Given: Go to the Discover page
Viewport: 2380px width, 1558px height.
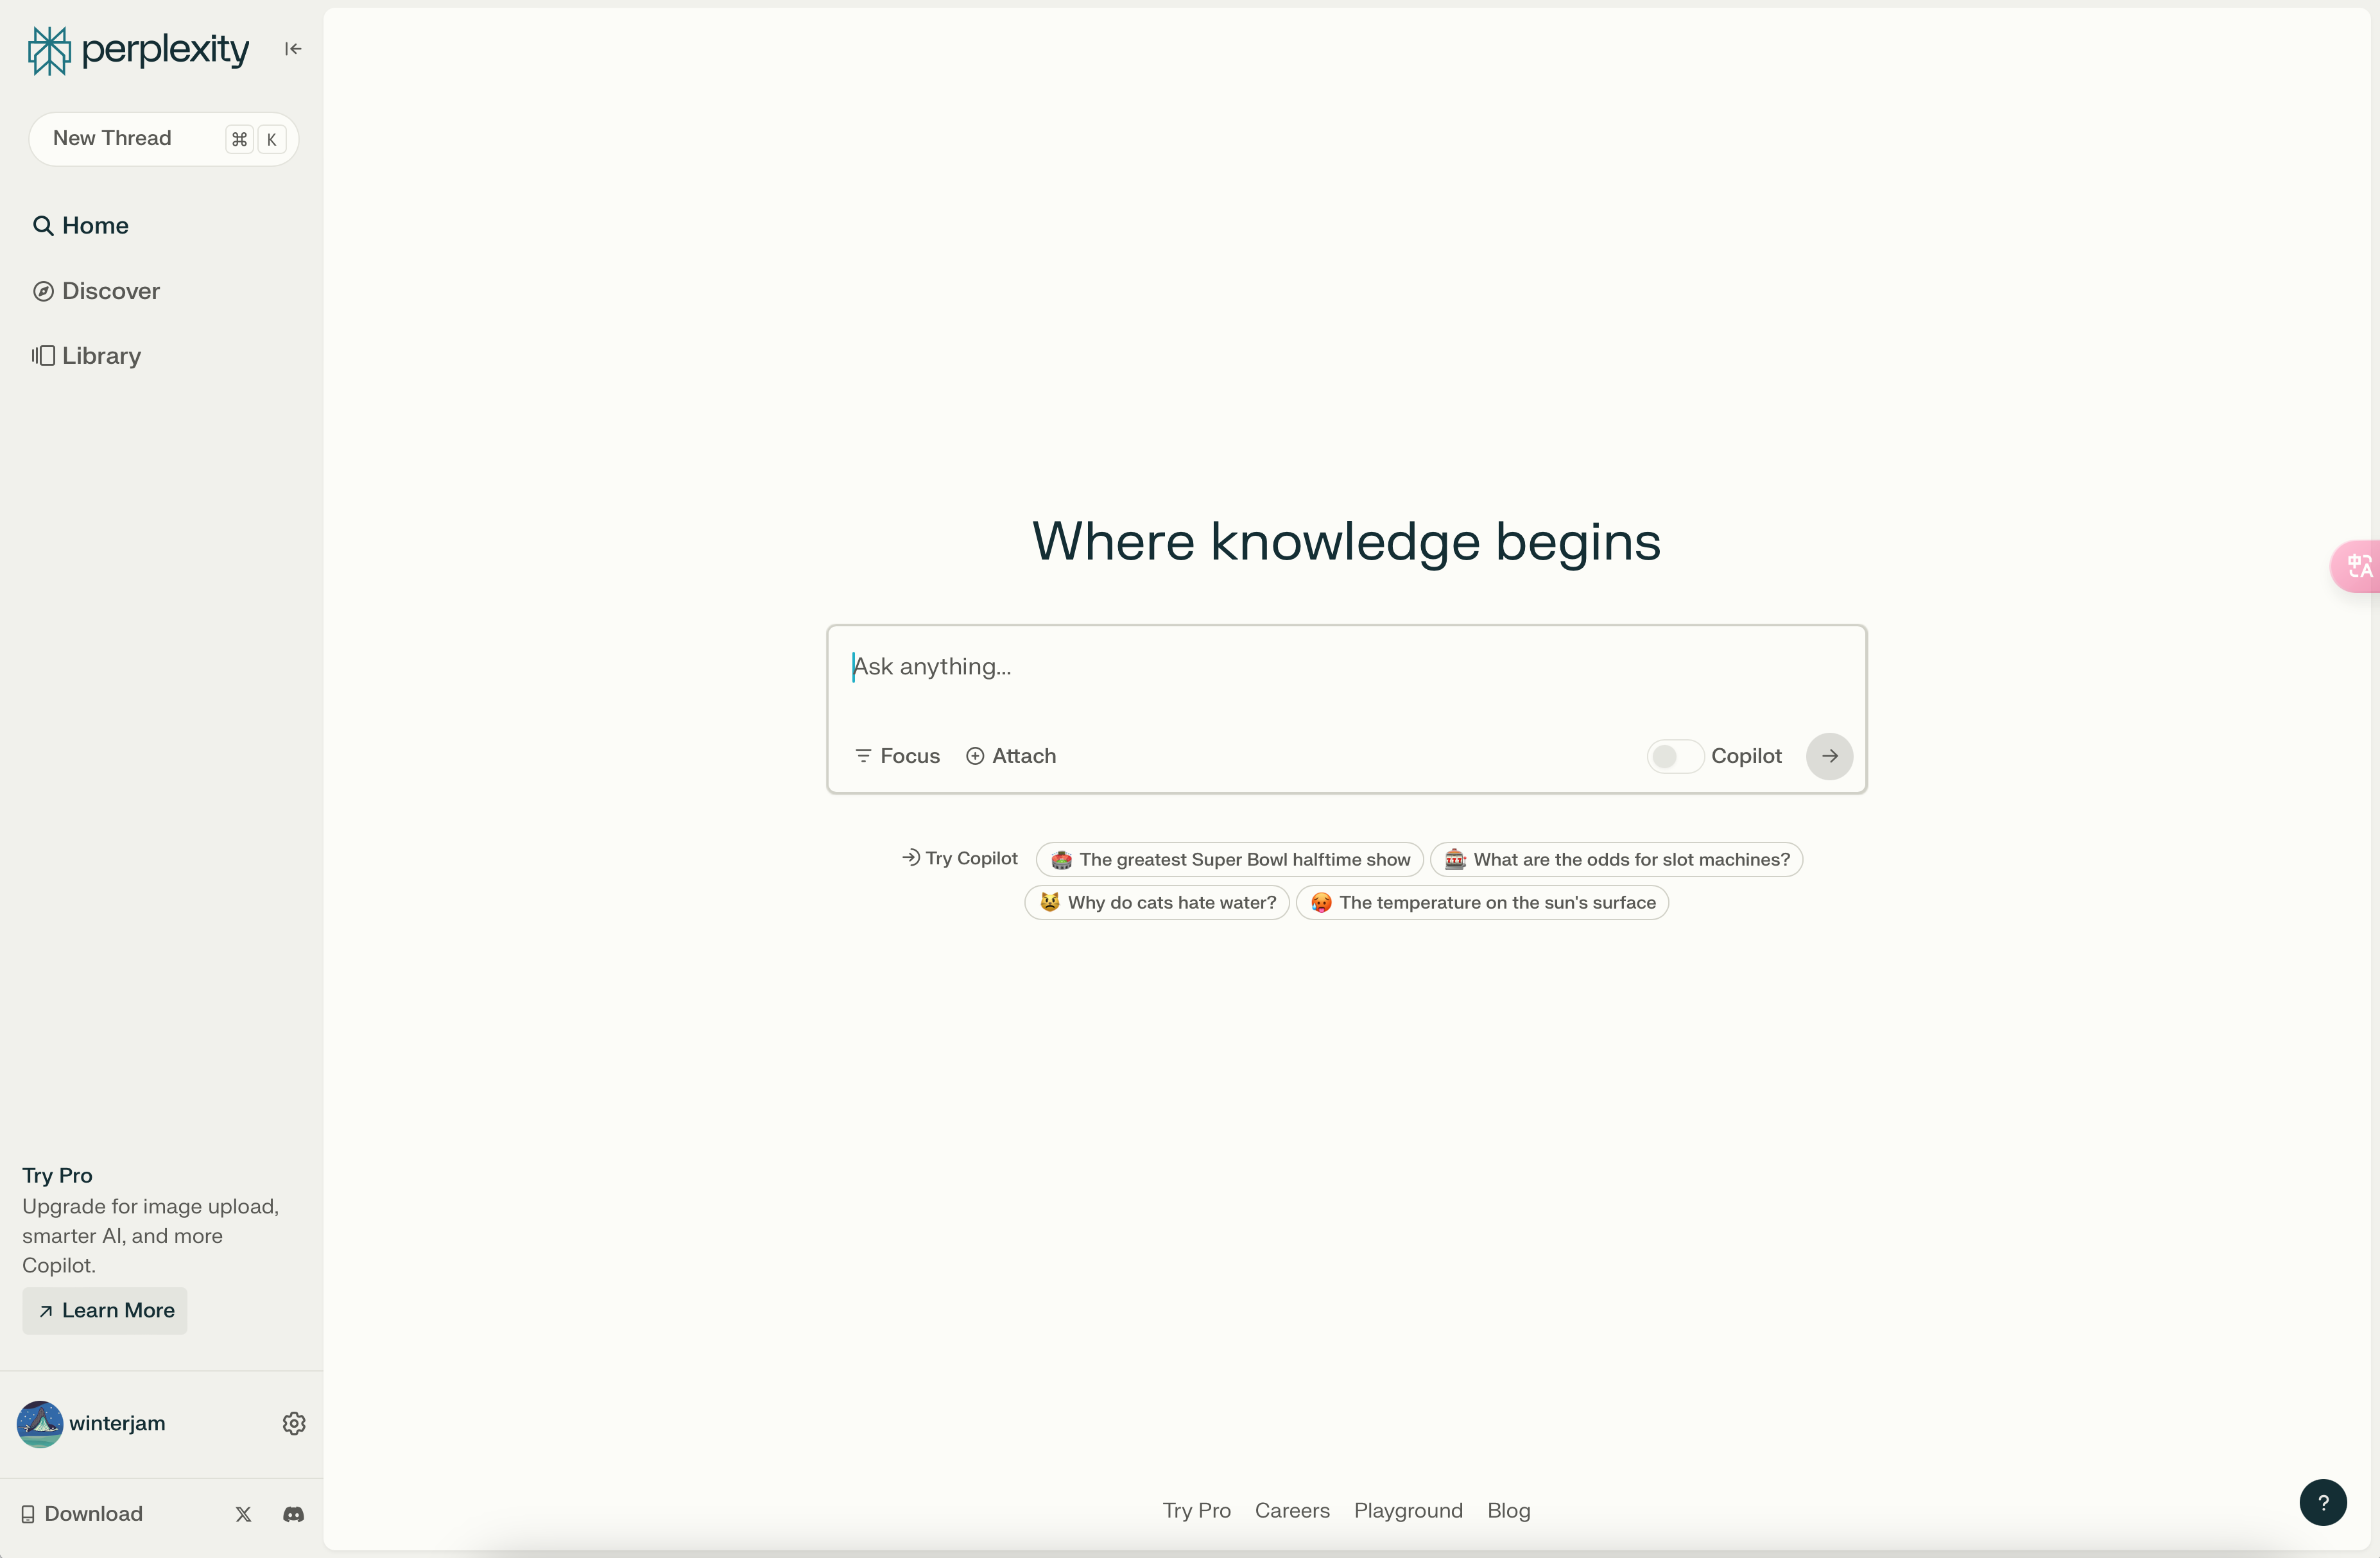Looking at the screenshot, I should pyautogui.click(x=96, y=291).
